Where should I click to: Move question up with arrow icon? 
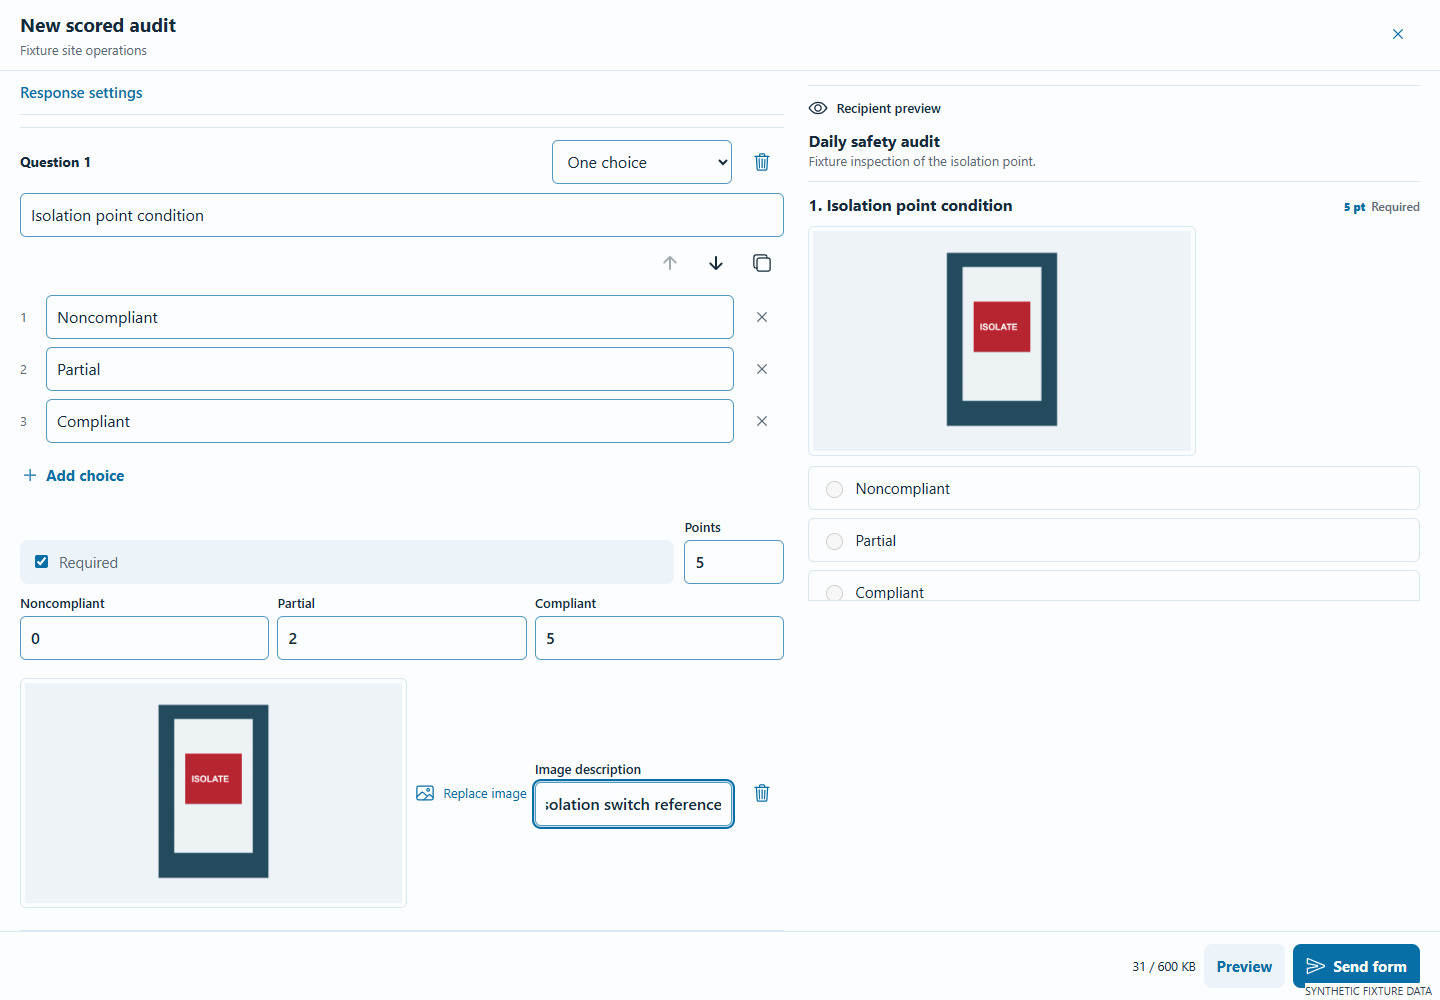[670, 263]
